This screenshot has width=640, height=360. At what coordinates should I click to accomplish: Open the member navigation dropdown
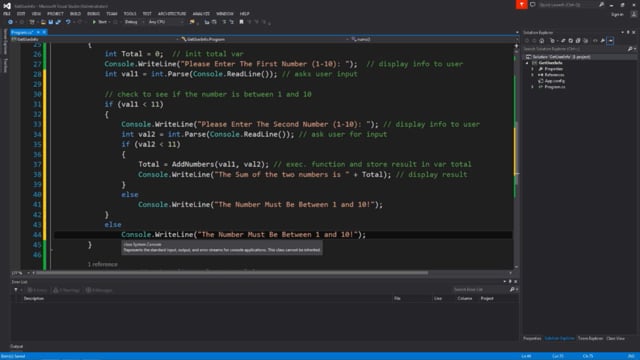click(433, 40)
